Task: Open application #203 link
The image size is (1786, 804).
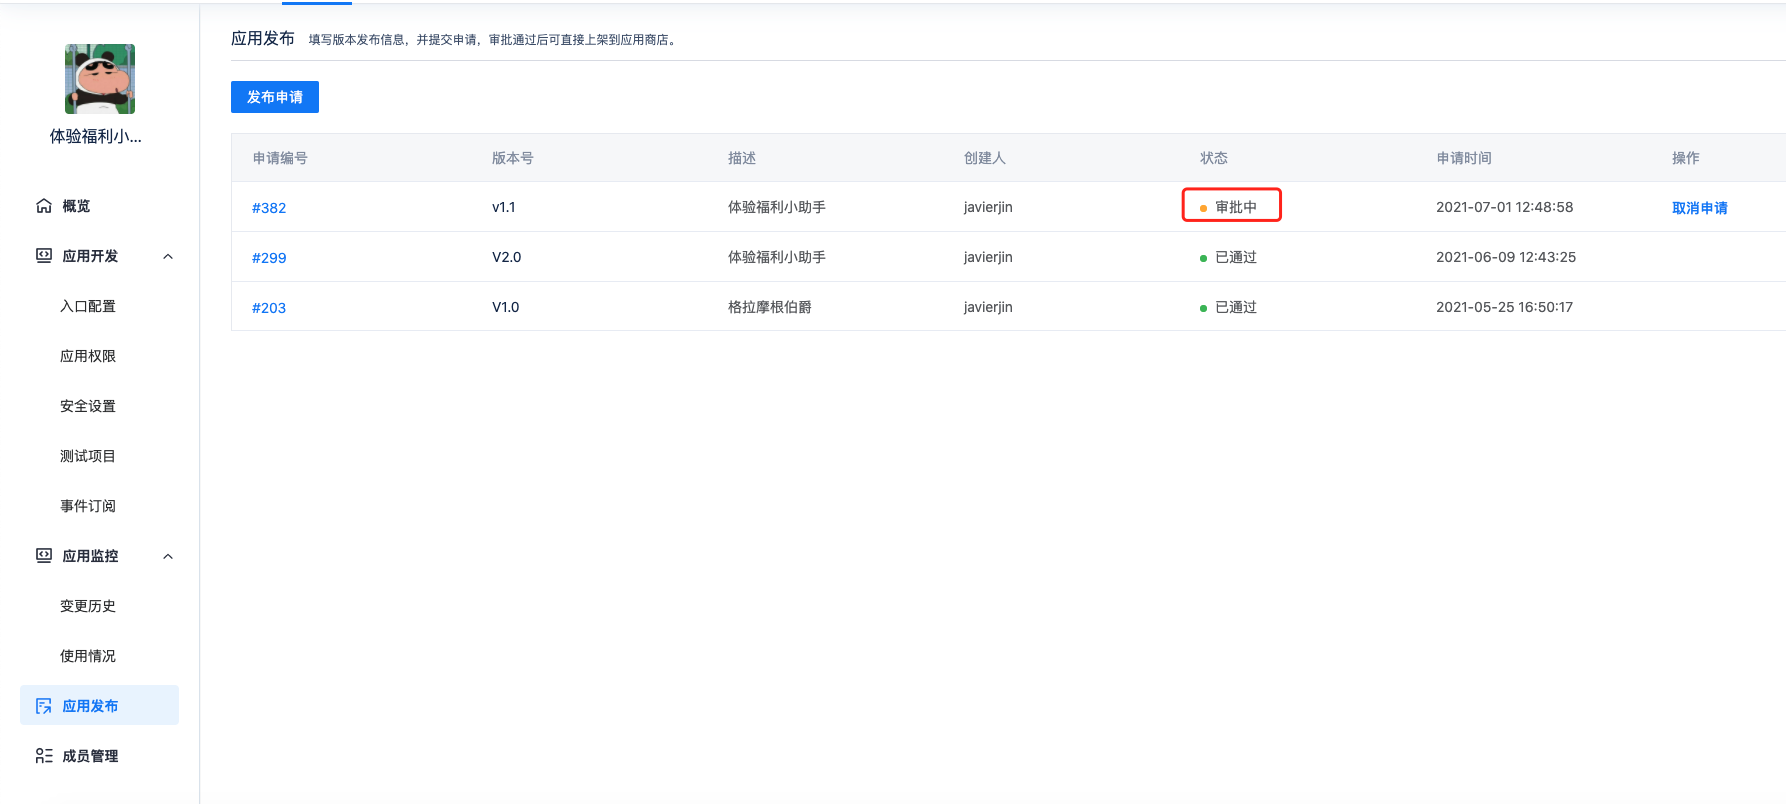Action: 269,308
